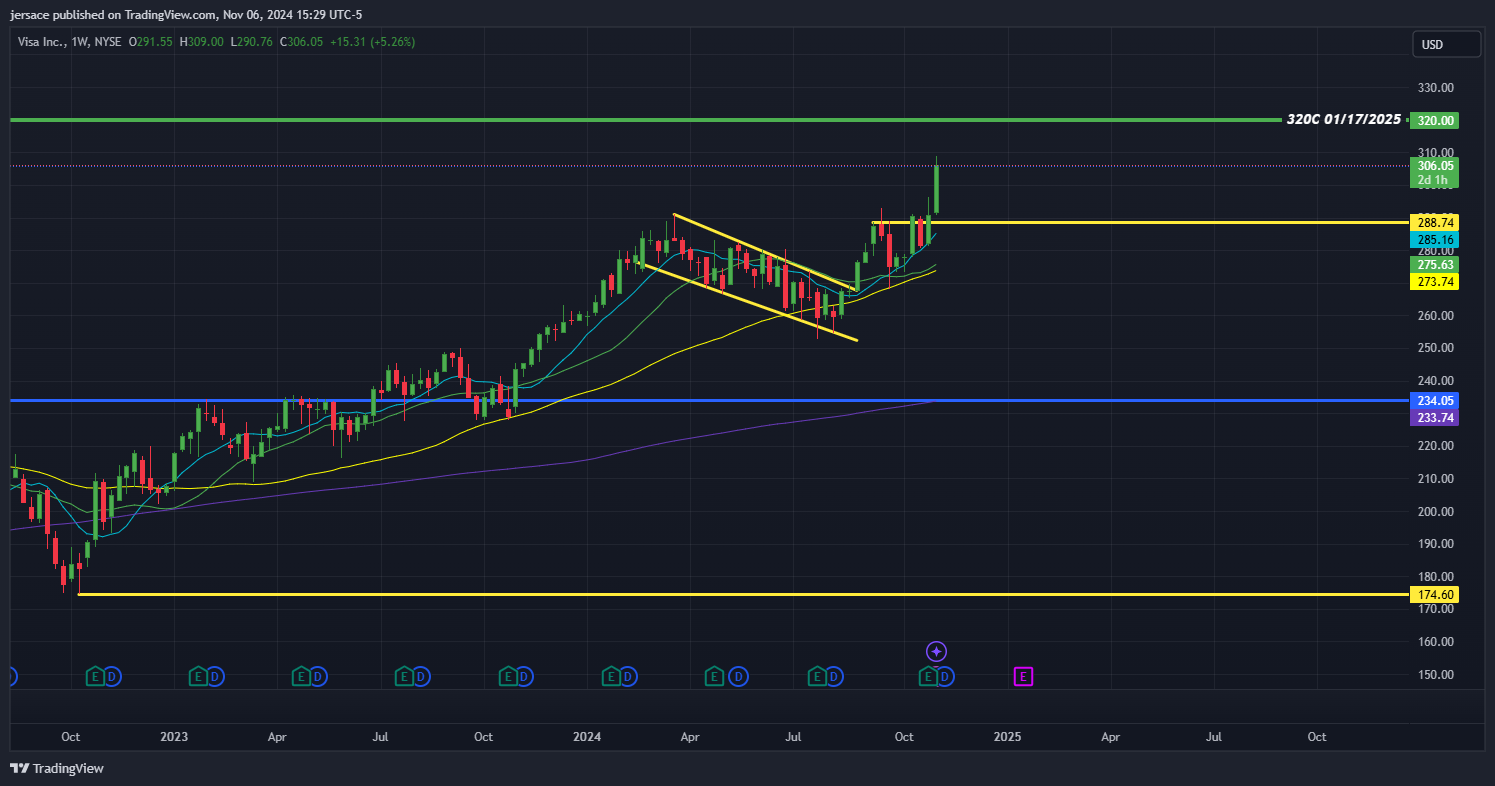1495x786 pixels.
Task: Select the earnings marker for January 2024
Action: tap(611, 677)
